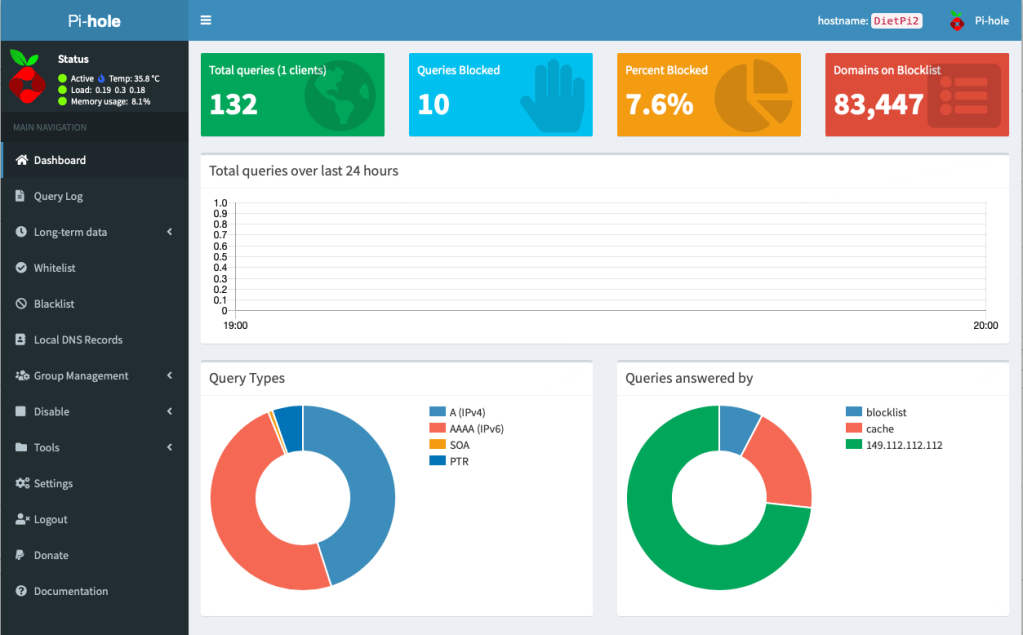This screenshot has height=635, width=1023.
Task: Click the Logout link
Action: point(51,520)
